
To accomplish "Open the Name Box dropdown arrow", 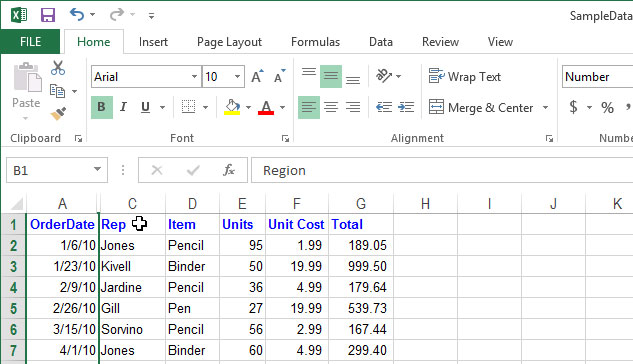I will click(97, 169).
